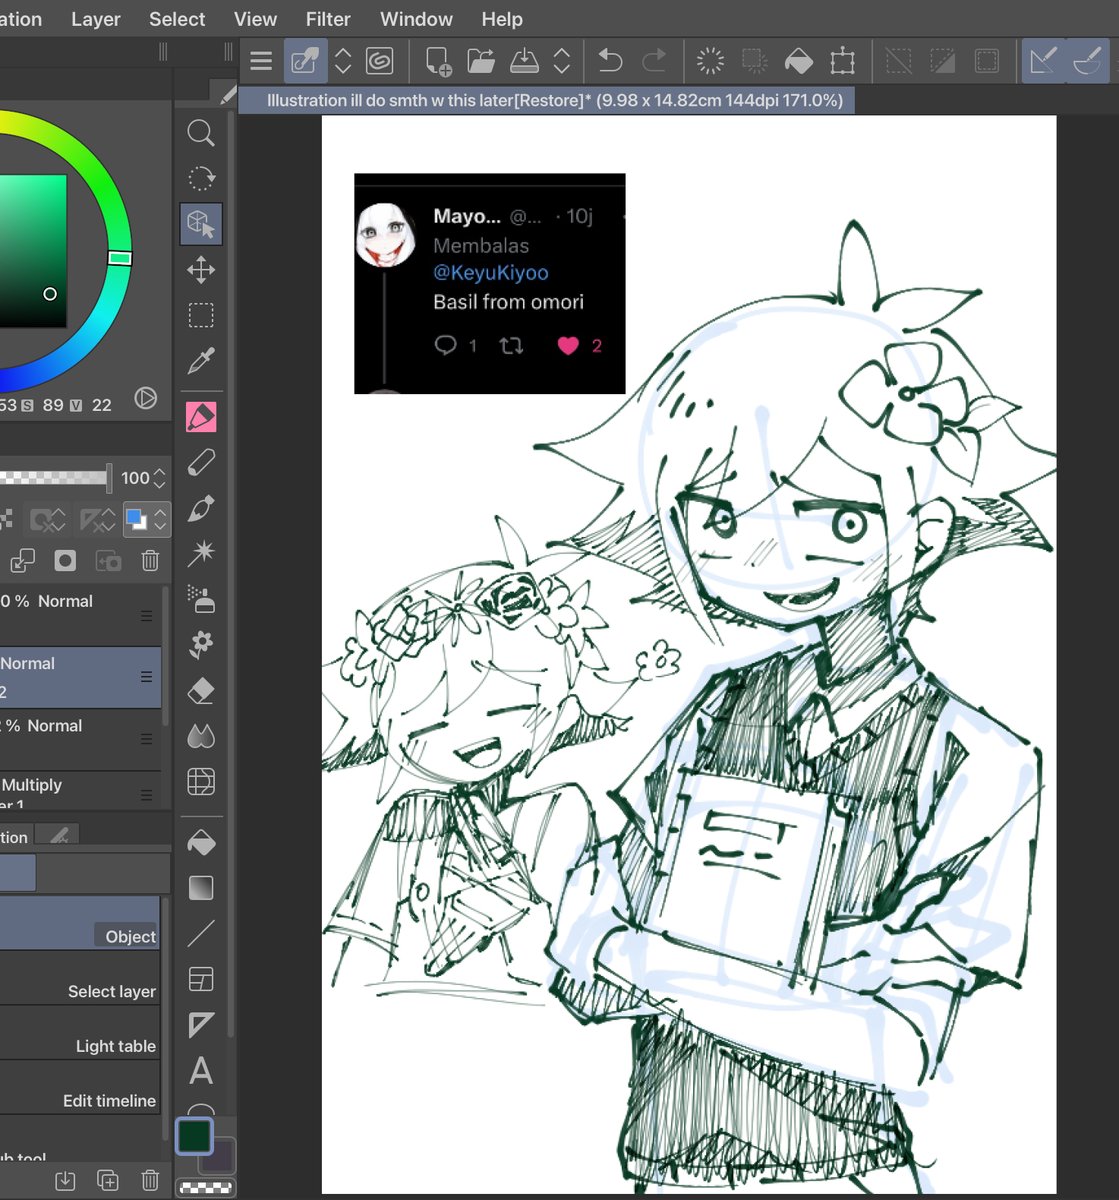The width and height of the screenshot is (1119, 1200).
Task: Select the Brush tool
Action: point(201,508)
